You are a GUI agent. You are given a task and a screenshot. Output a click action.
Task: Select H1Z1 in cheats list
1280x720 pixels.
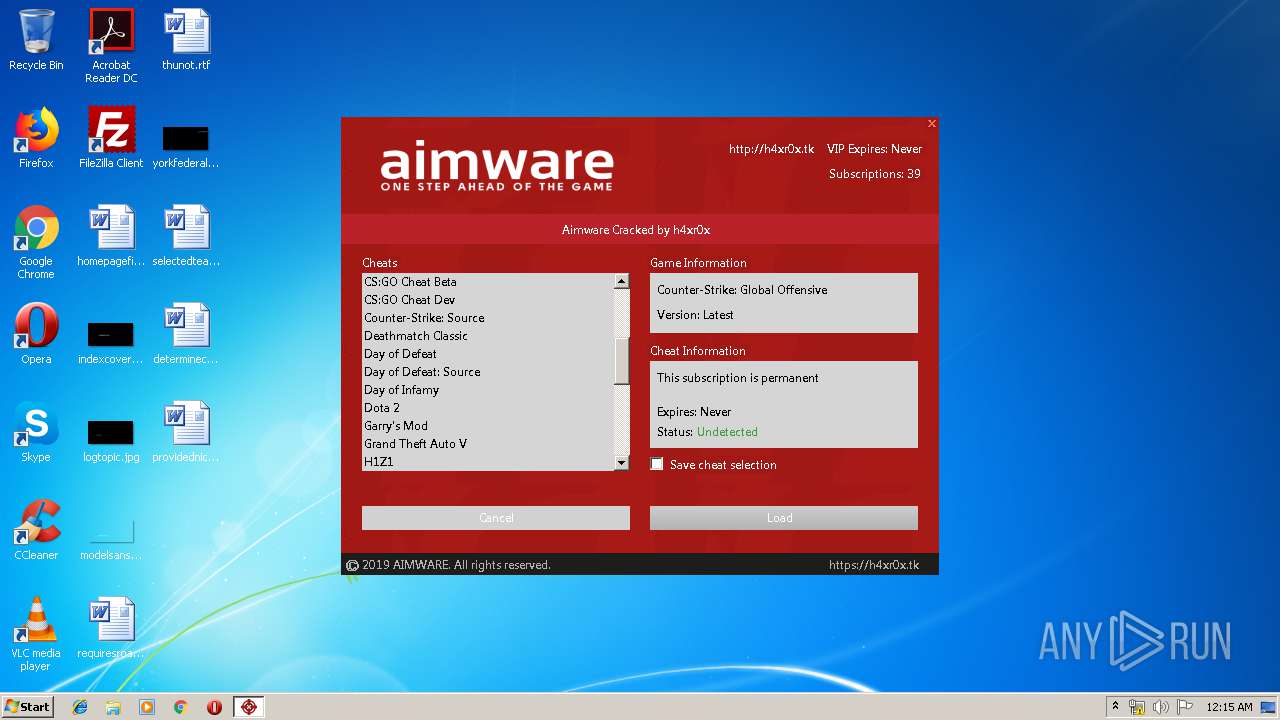coord(488,462)
